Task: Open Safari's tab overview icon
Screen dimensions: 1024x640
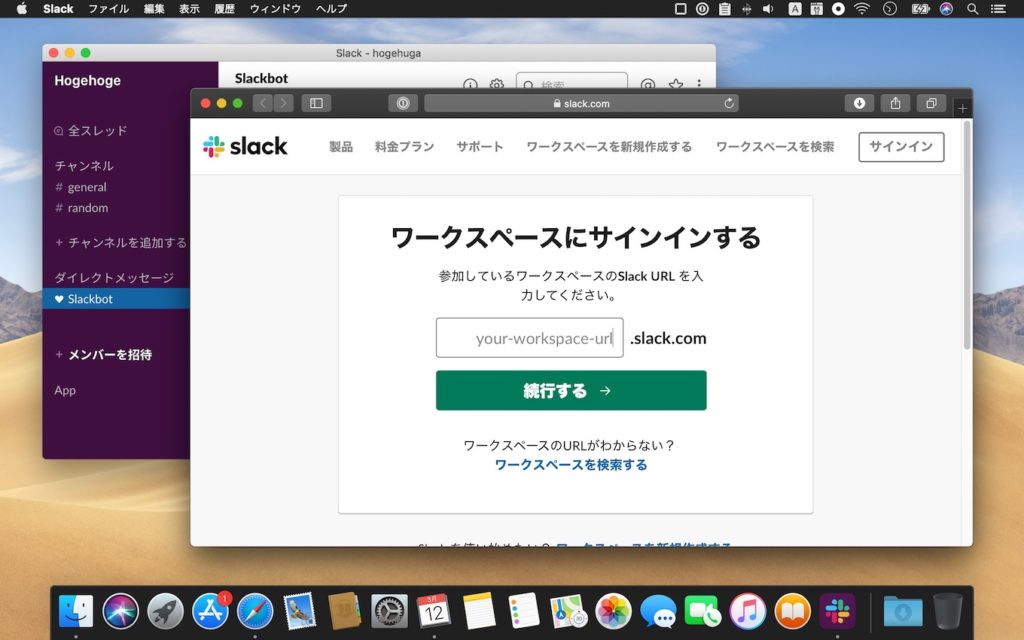Action: [x=931, y=102]
